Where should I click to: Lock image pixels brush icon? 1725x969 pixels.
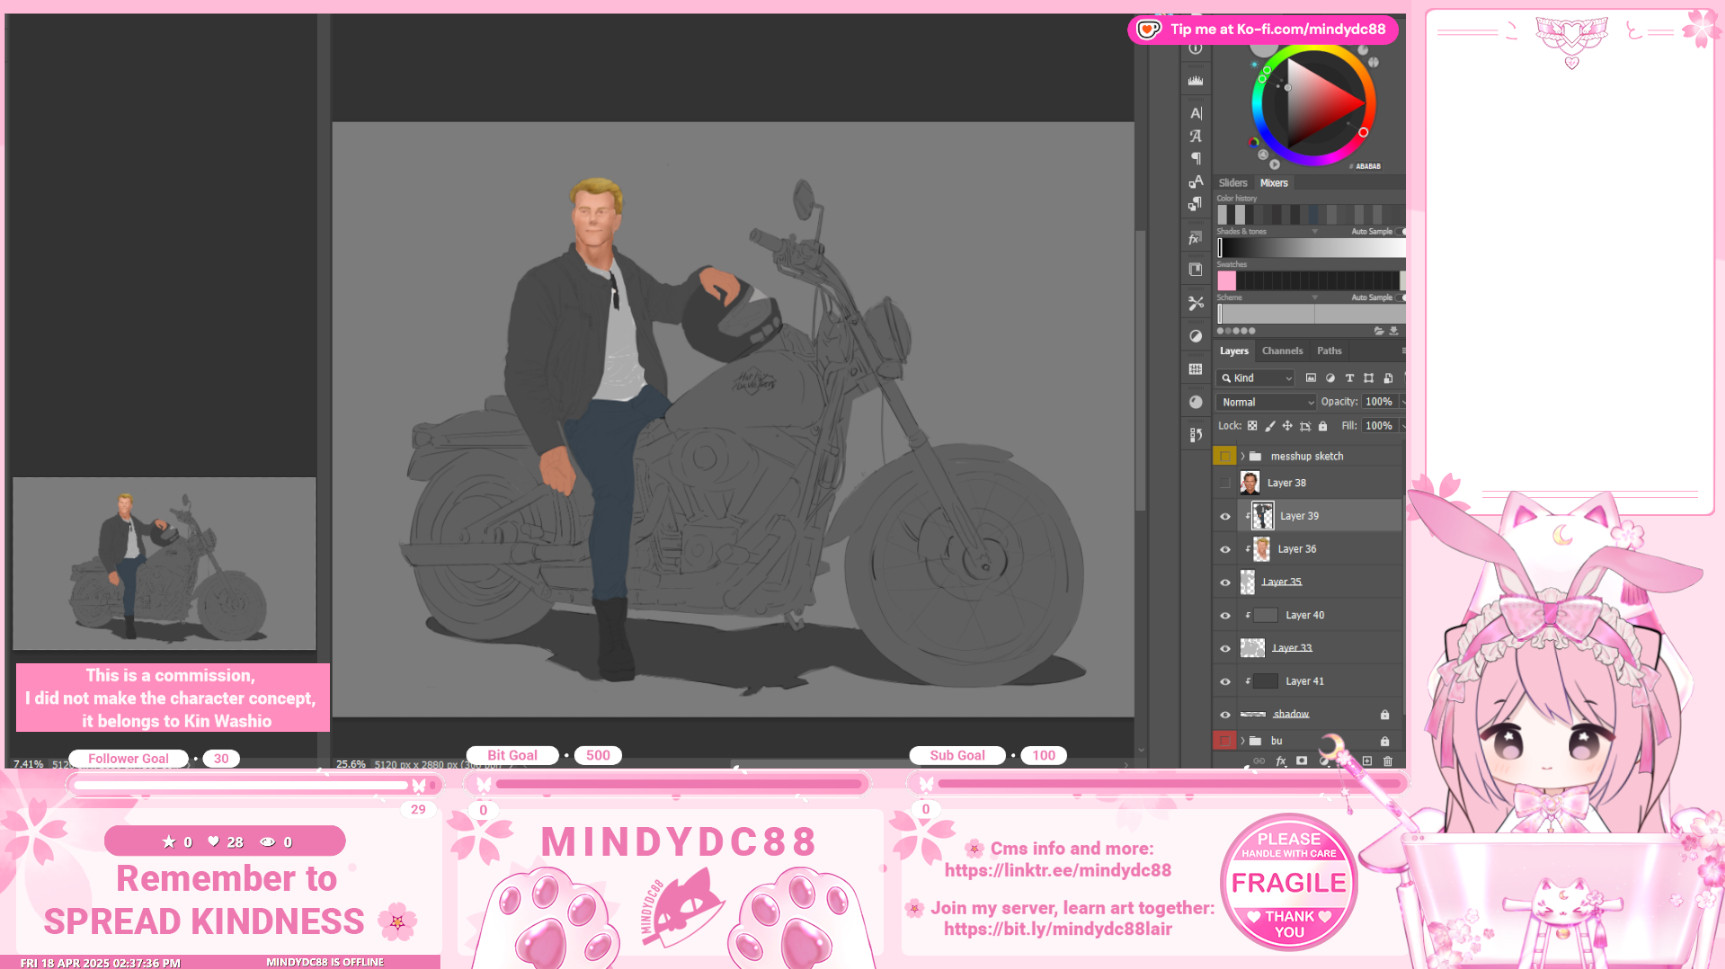pyautogui.click(x=1270, y=426)
